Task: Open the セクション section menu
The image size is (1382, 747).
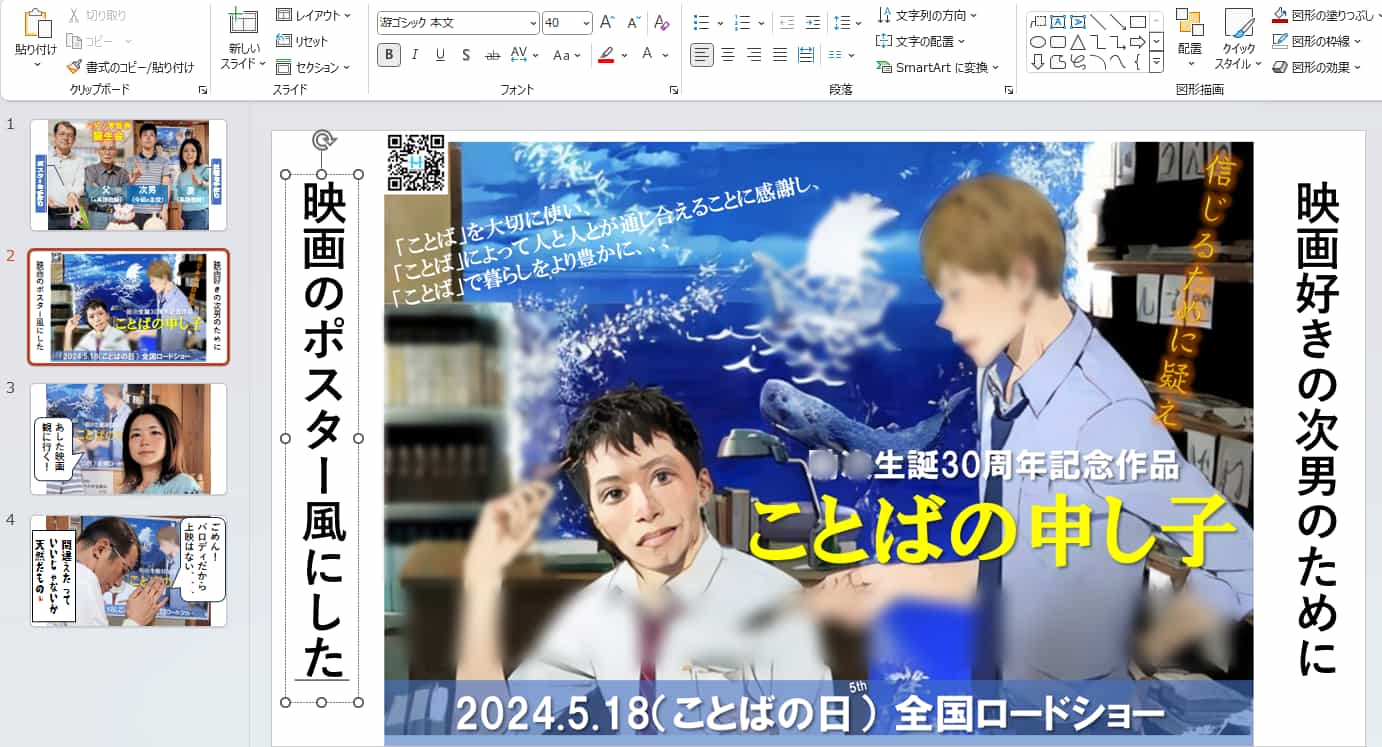Action: [313, 67]
